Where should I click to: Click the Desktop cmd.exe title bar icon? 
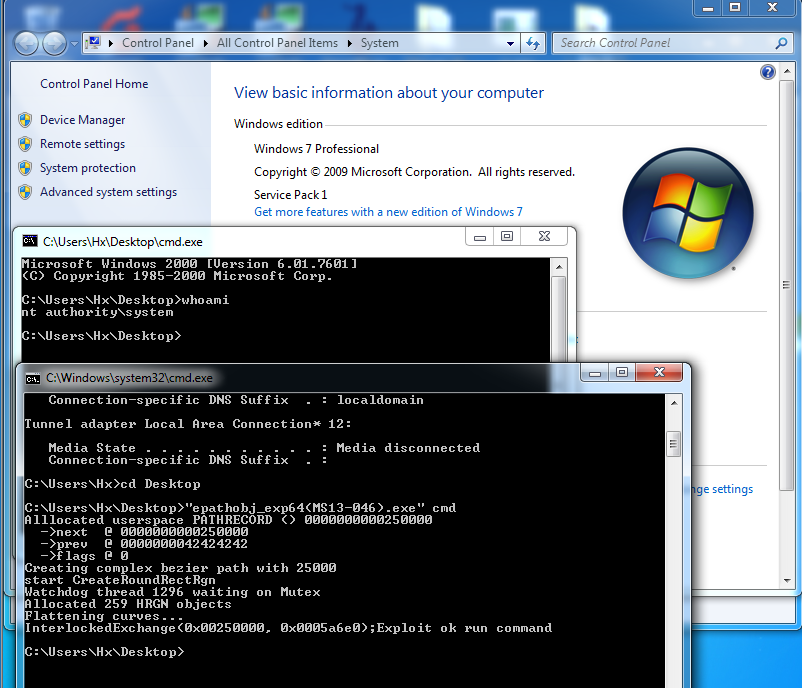31,241
